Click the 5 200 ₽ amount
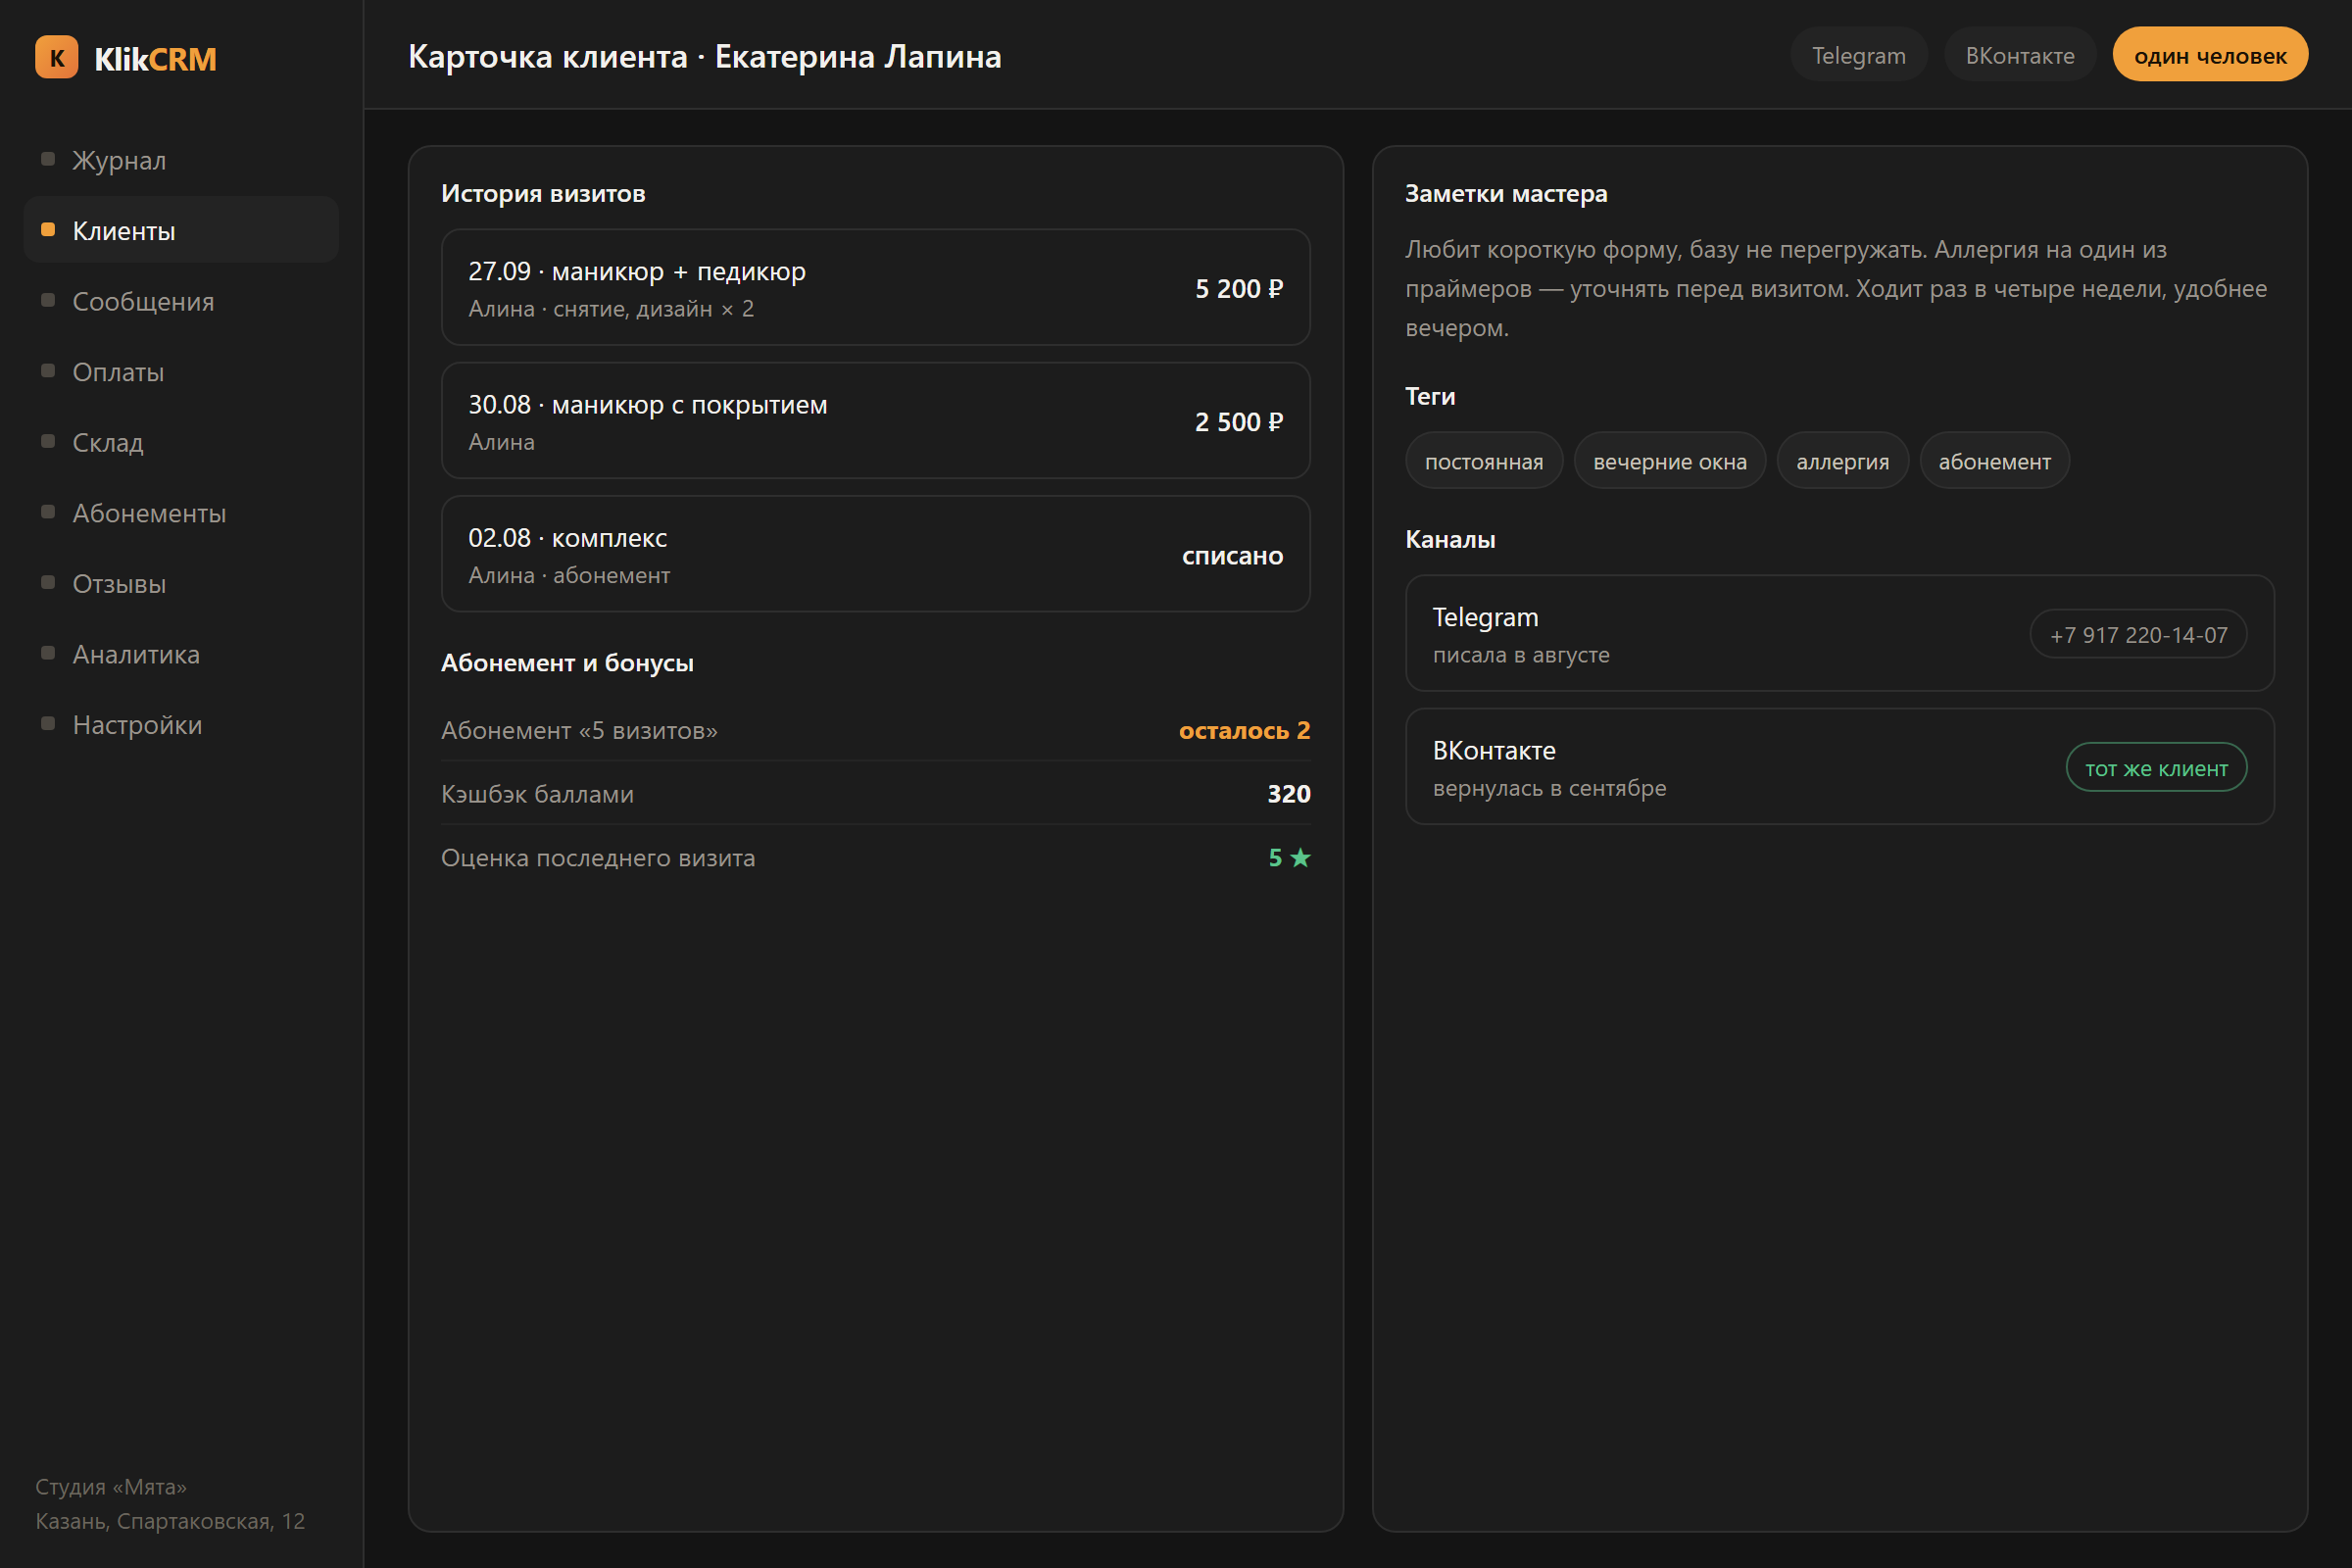This screenshot has width=2352, height=1568. (x=1238, y=289)
